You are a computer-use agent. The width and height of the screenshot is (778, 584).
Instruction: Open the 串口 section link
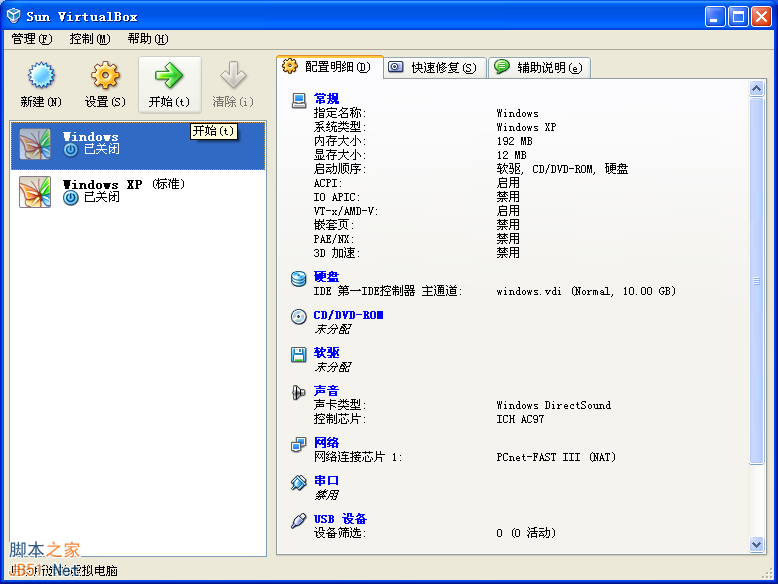(x=326, y=481)
